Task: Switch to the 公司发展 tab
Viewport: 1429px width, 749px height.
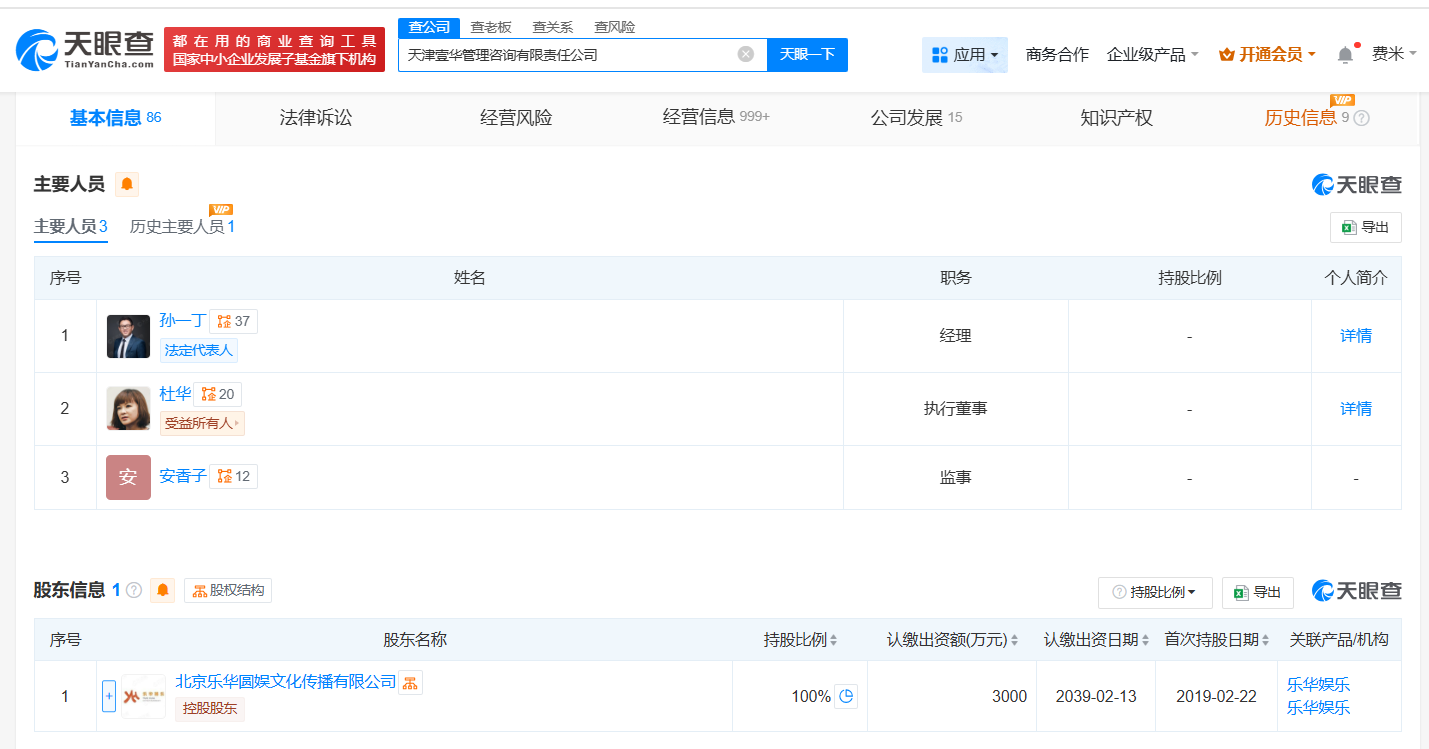Action: point(916,118)
